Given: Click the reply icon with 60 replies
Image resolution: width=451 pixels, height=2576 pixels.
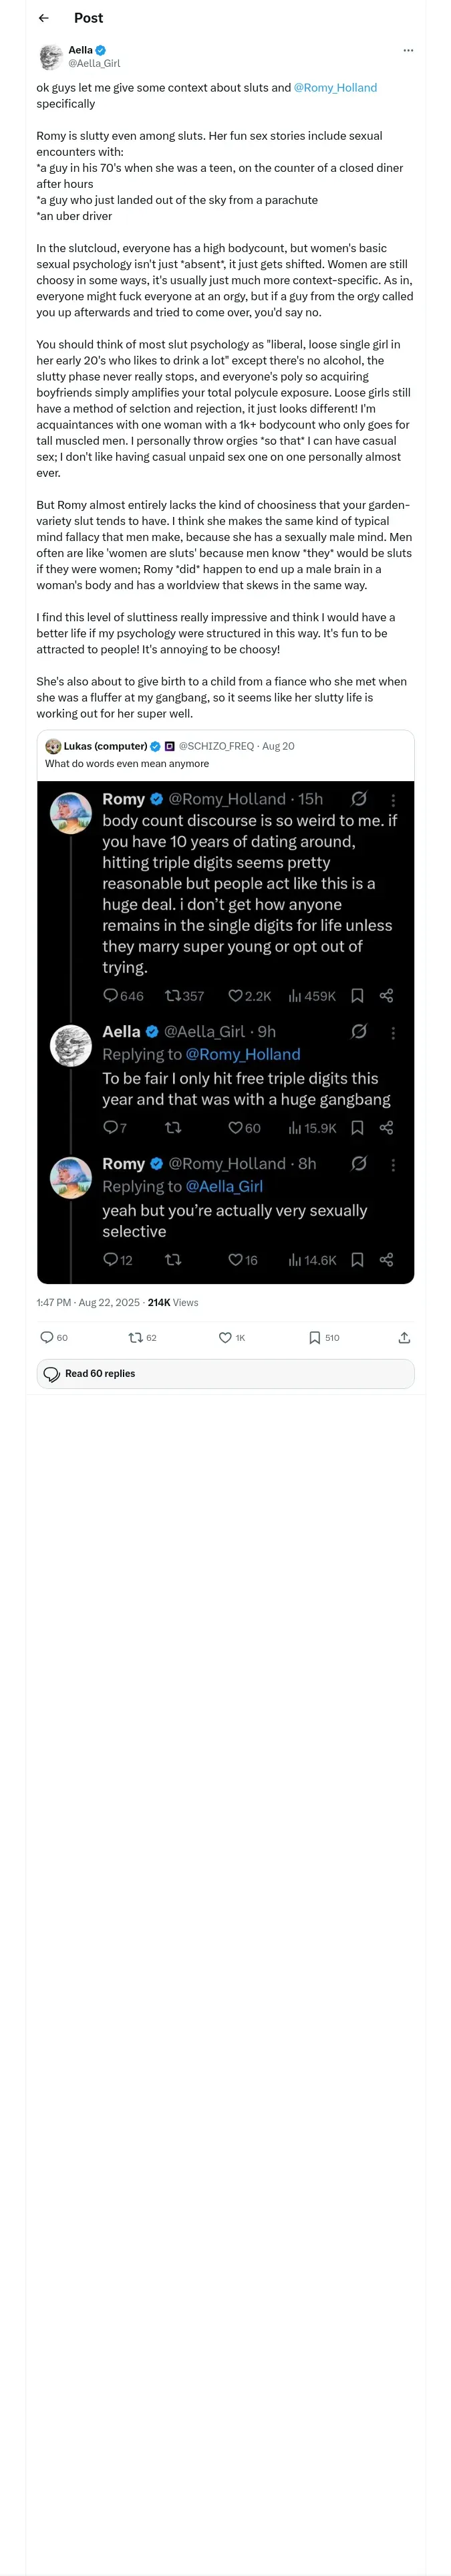Looking at the screenshot, I should [47, 1337].
